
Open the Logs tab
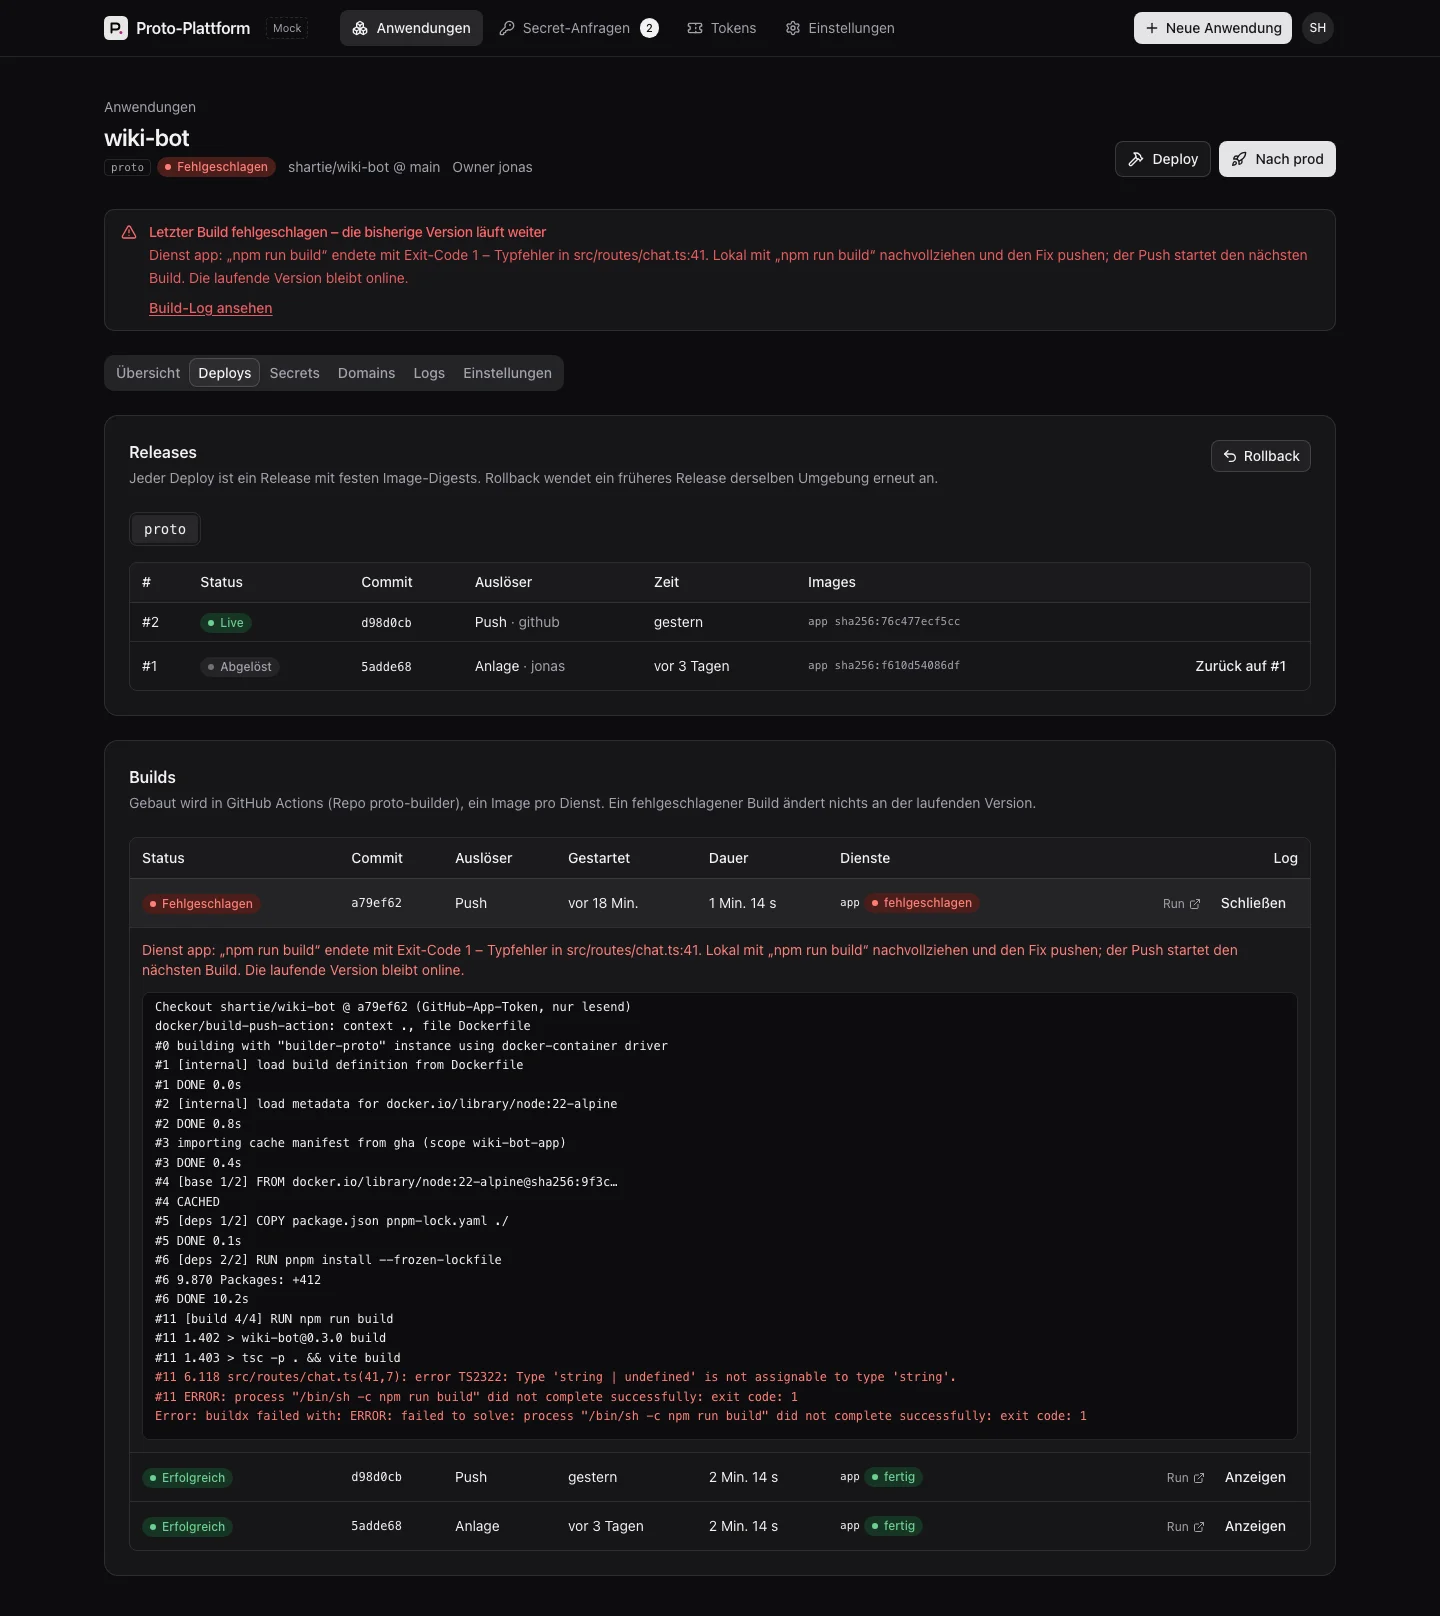click(x=429, y=373)
